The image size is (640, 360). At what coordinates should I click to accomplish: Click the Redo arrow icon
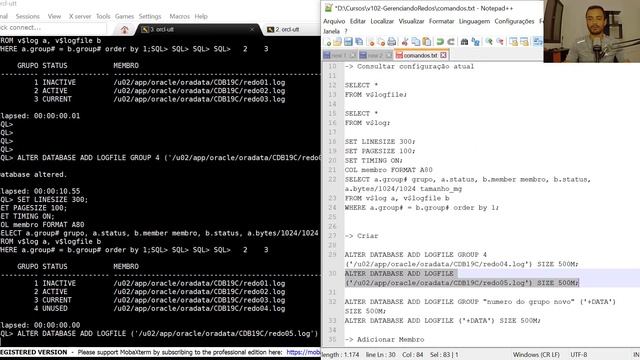451,42
